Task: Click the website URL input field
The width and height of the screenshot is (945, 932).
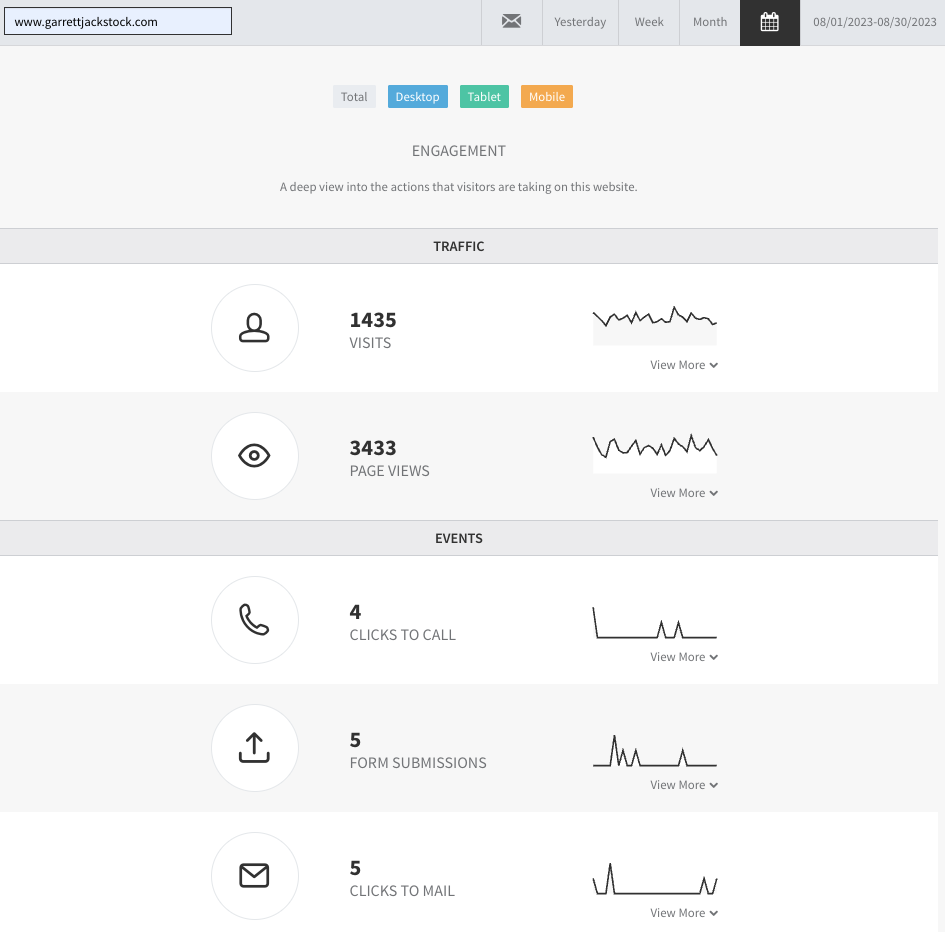Action: [x=118, y=21]
